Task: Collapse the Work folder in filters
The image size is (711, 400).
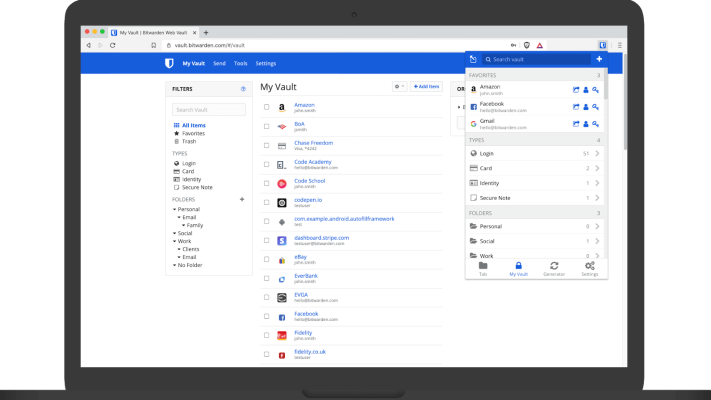Action: (x=175, y=241)
